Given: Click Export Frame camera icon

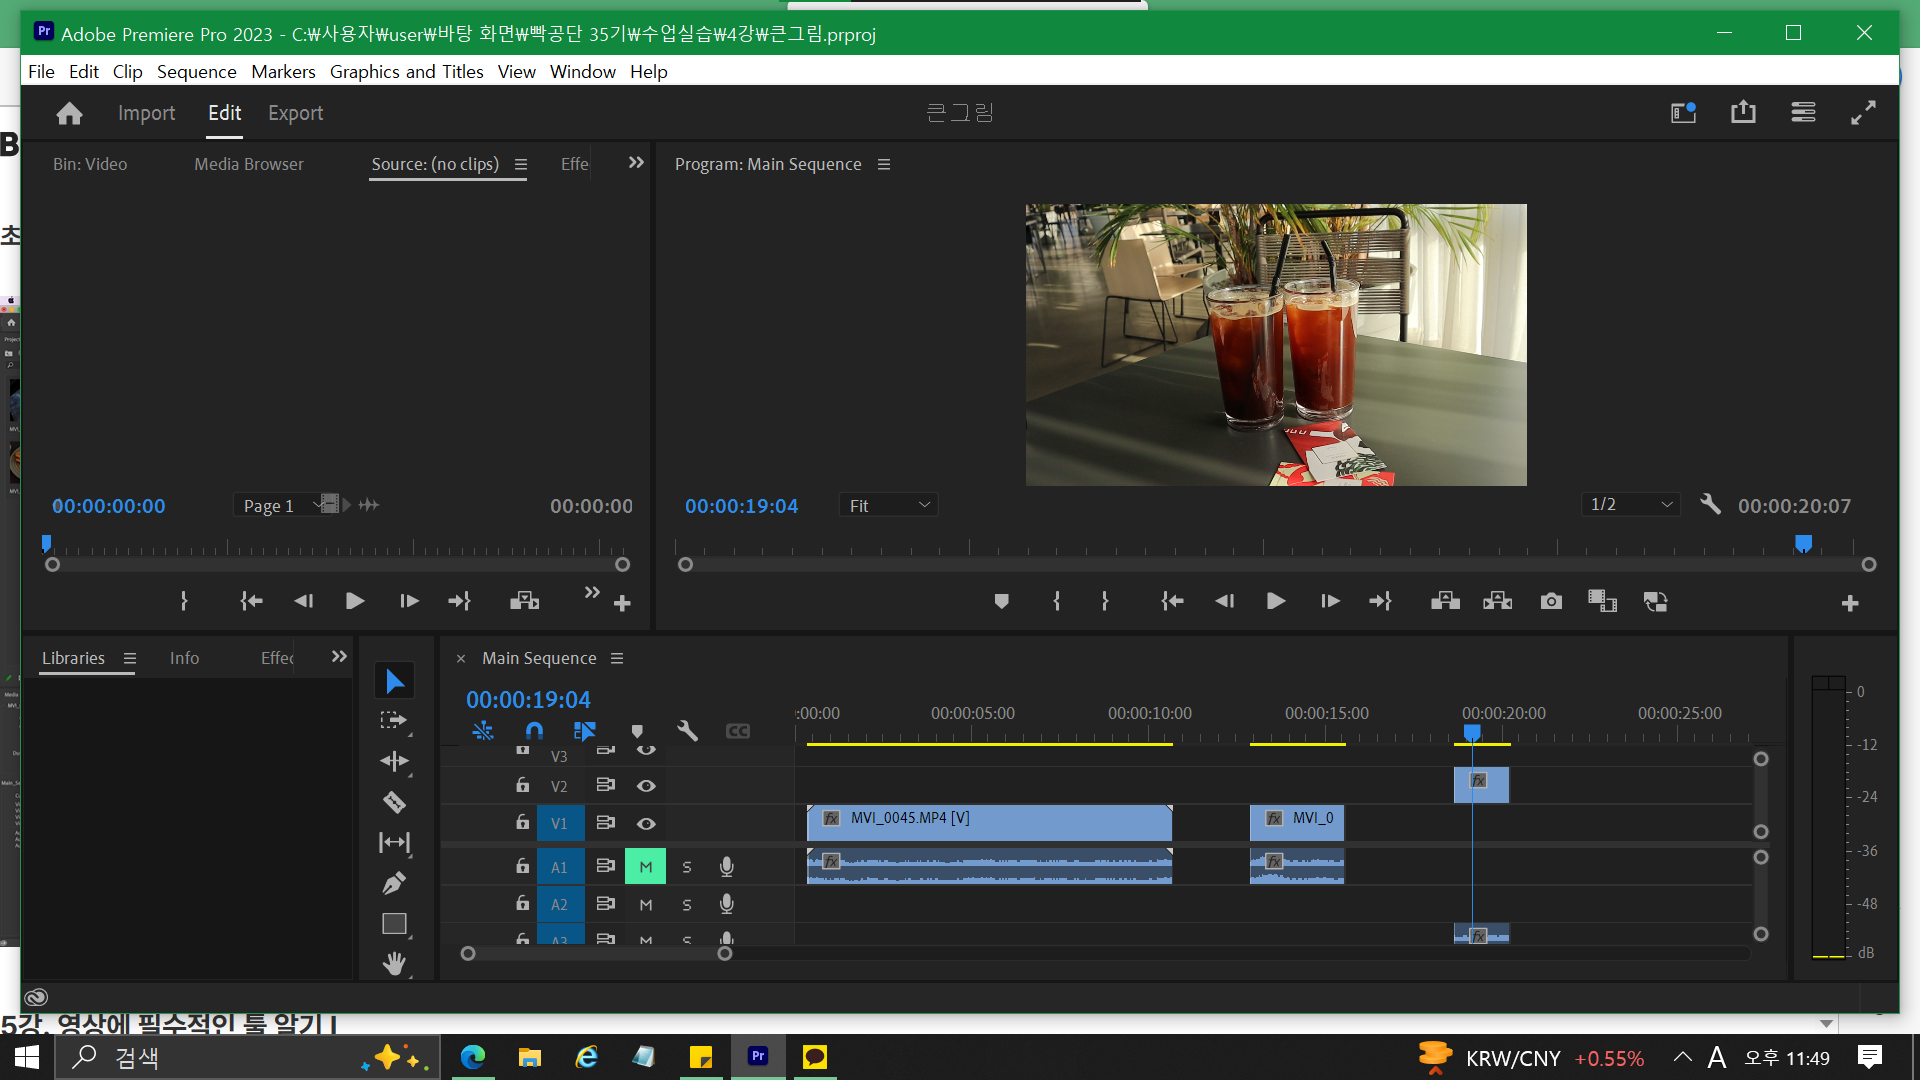Looking at the screenshot, I should tap(1551, 601).
